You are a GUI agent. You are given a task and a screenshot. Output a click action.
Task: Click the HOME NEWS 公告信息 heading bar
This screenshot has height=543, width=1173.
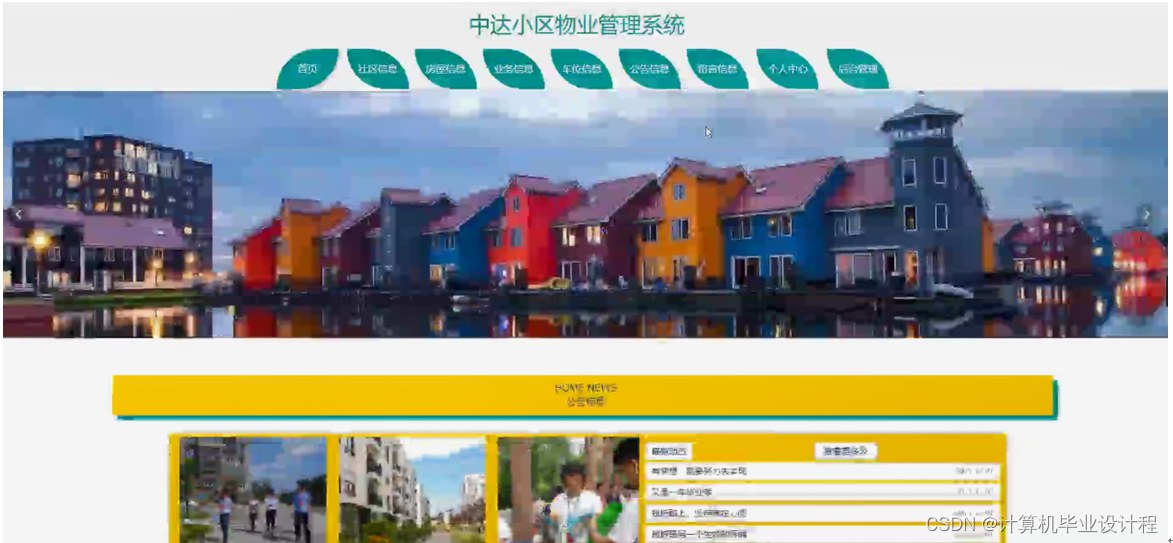click(x=583, y=395)
